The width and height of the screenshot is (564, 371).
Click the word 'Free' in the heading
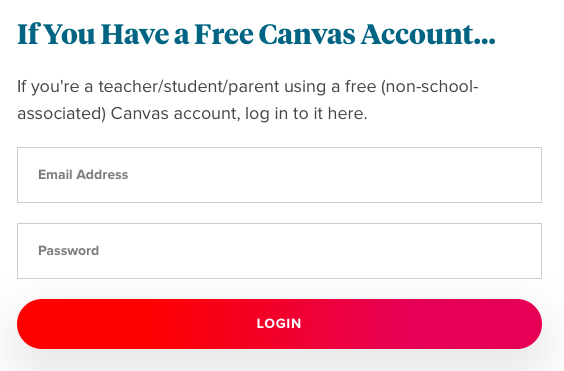(224, 35)
